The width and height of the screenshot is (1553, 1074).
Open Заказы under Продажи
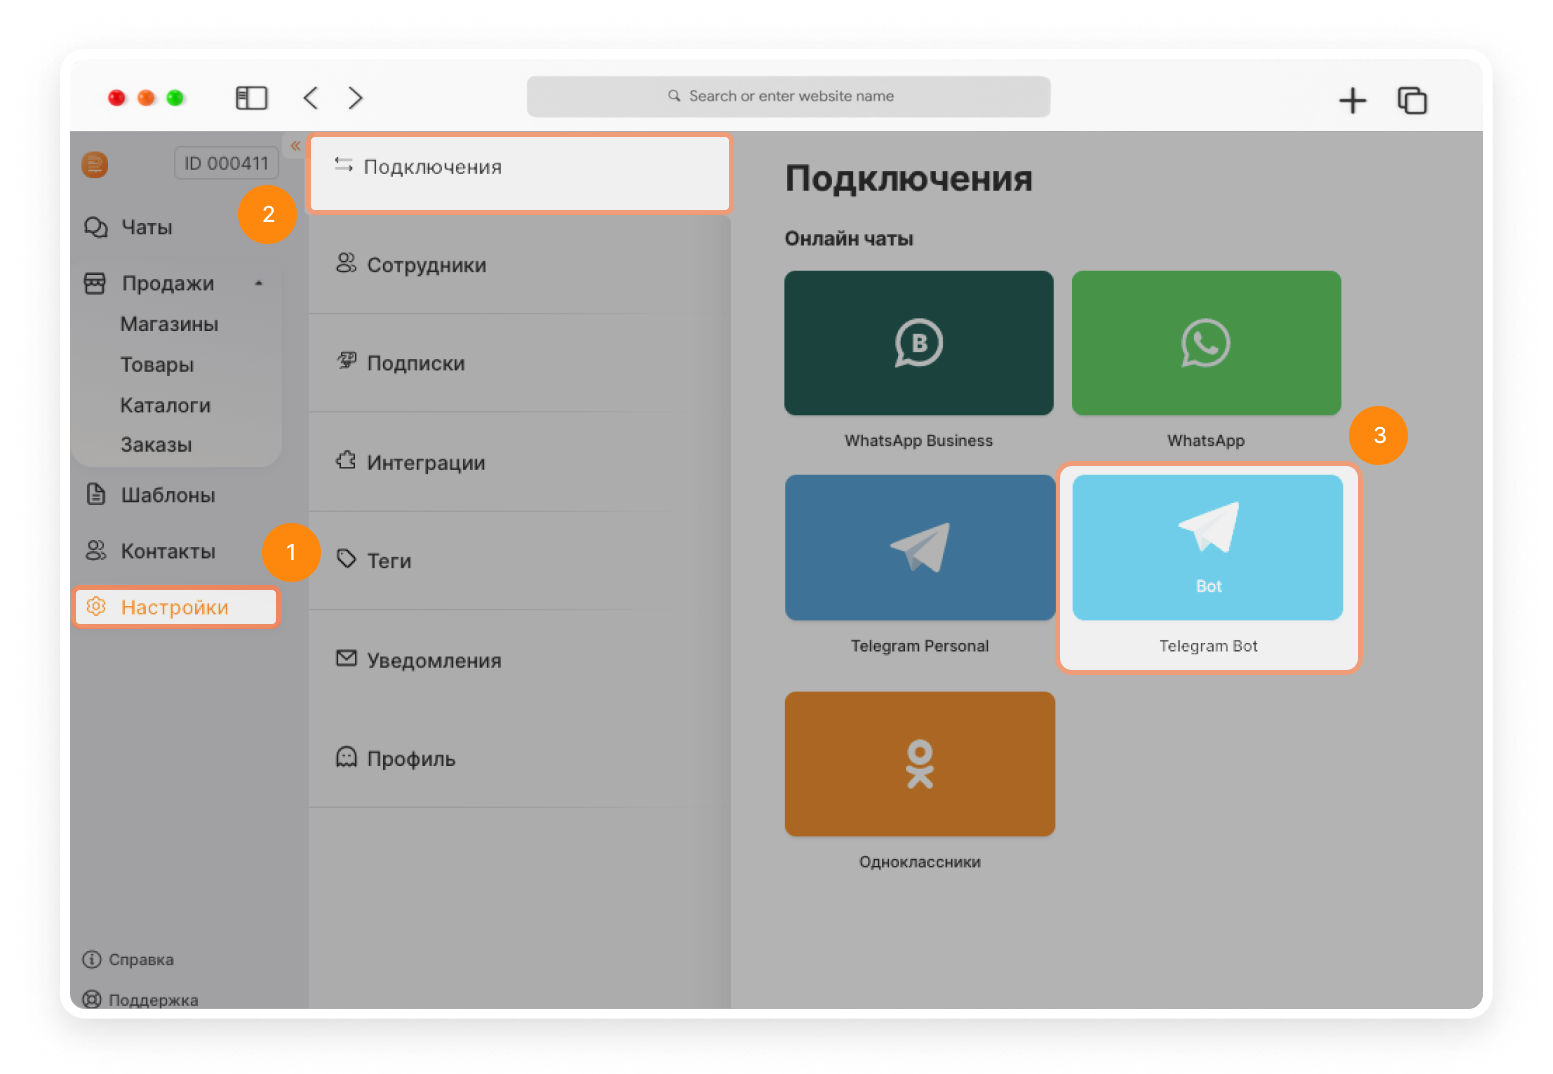(156, 445)
